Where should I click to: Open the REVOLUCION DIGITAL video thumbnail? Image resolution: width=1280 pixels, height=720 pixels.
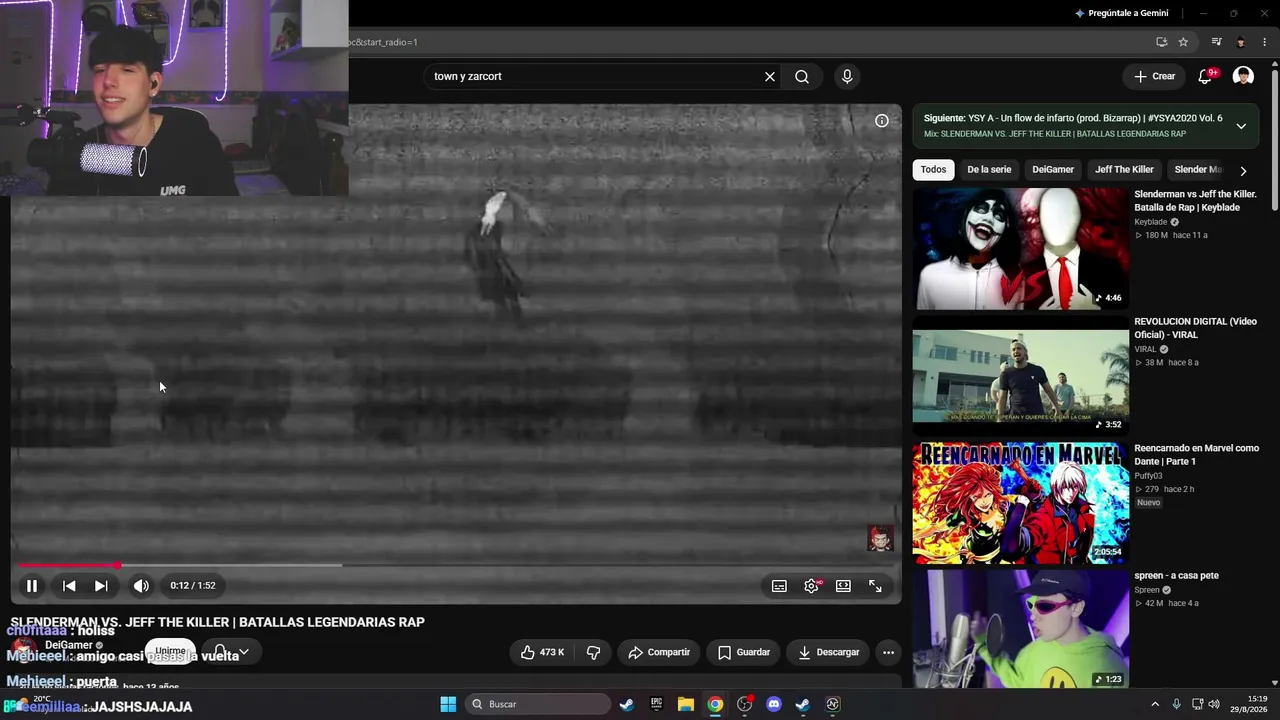[x=1020, y=376]
